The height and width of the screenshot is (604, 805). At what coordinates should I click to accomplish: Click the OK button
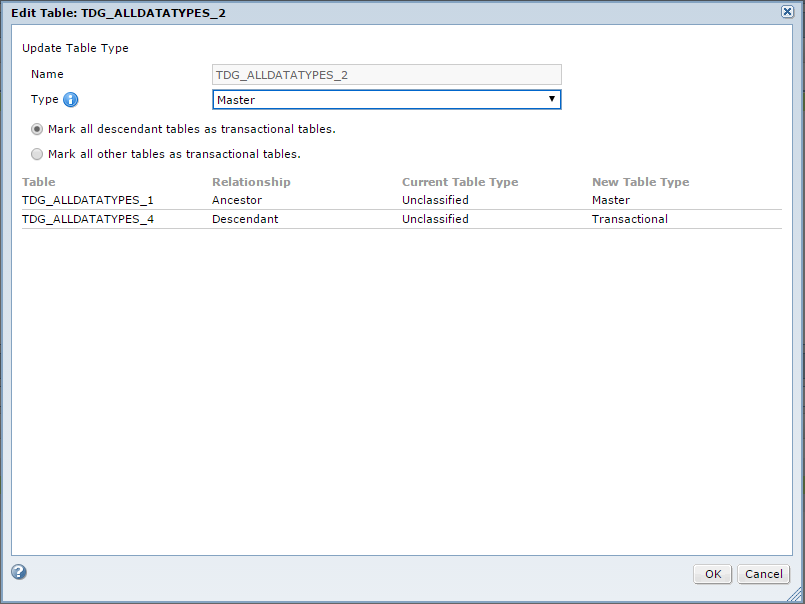(713, 574)
